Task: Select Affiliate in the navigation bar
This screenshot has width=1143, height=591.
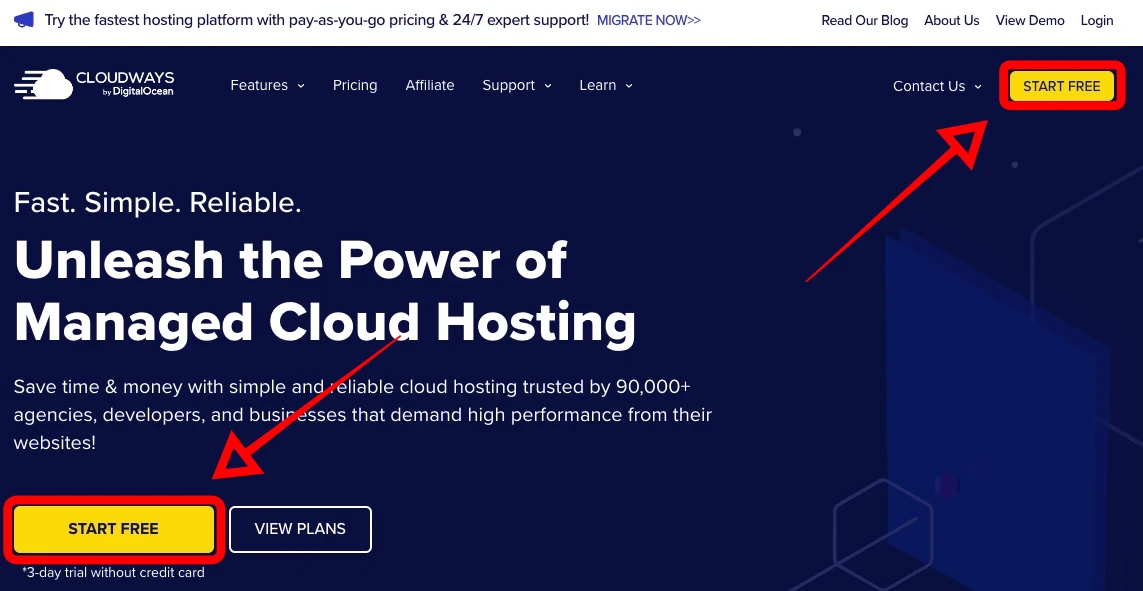Action: 430,86
